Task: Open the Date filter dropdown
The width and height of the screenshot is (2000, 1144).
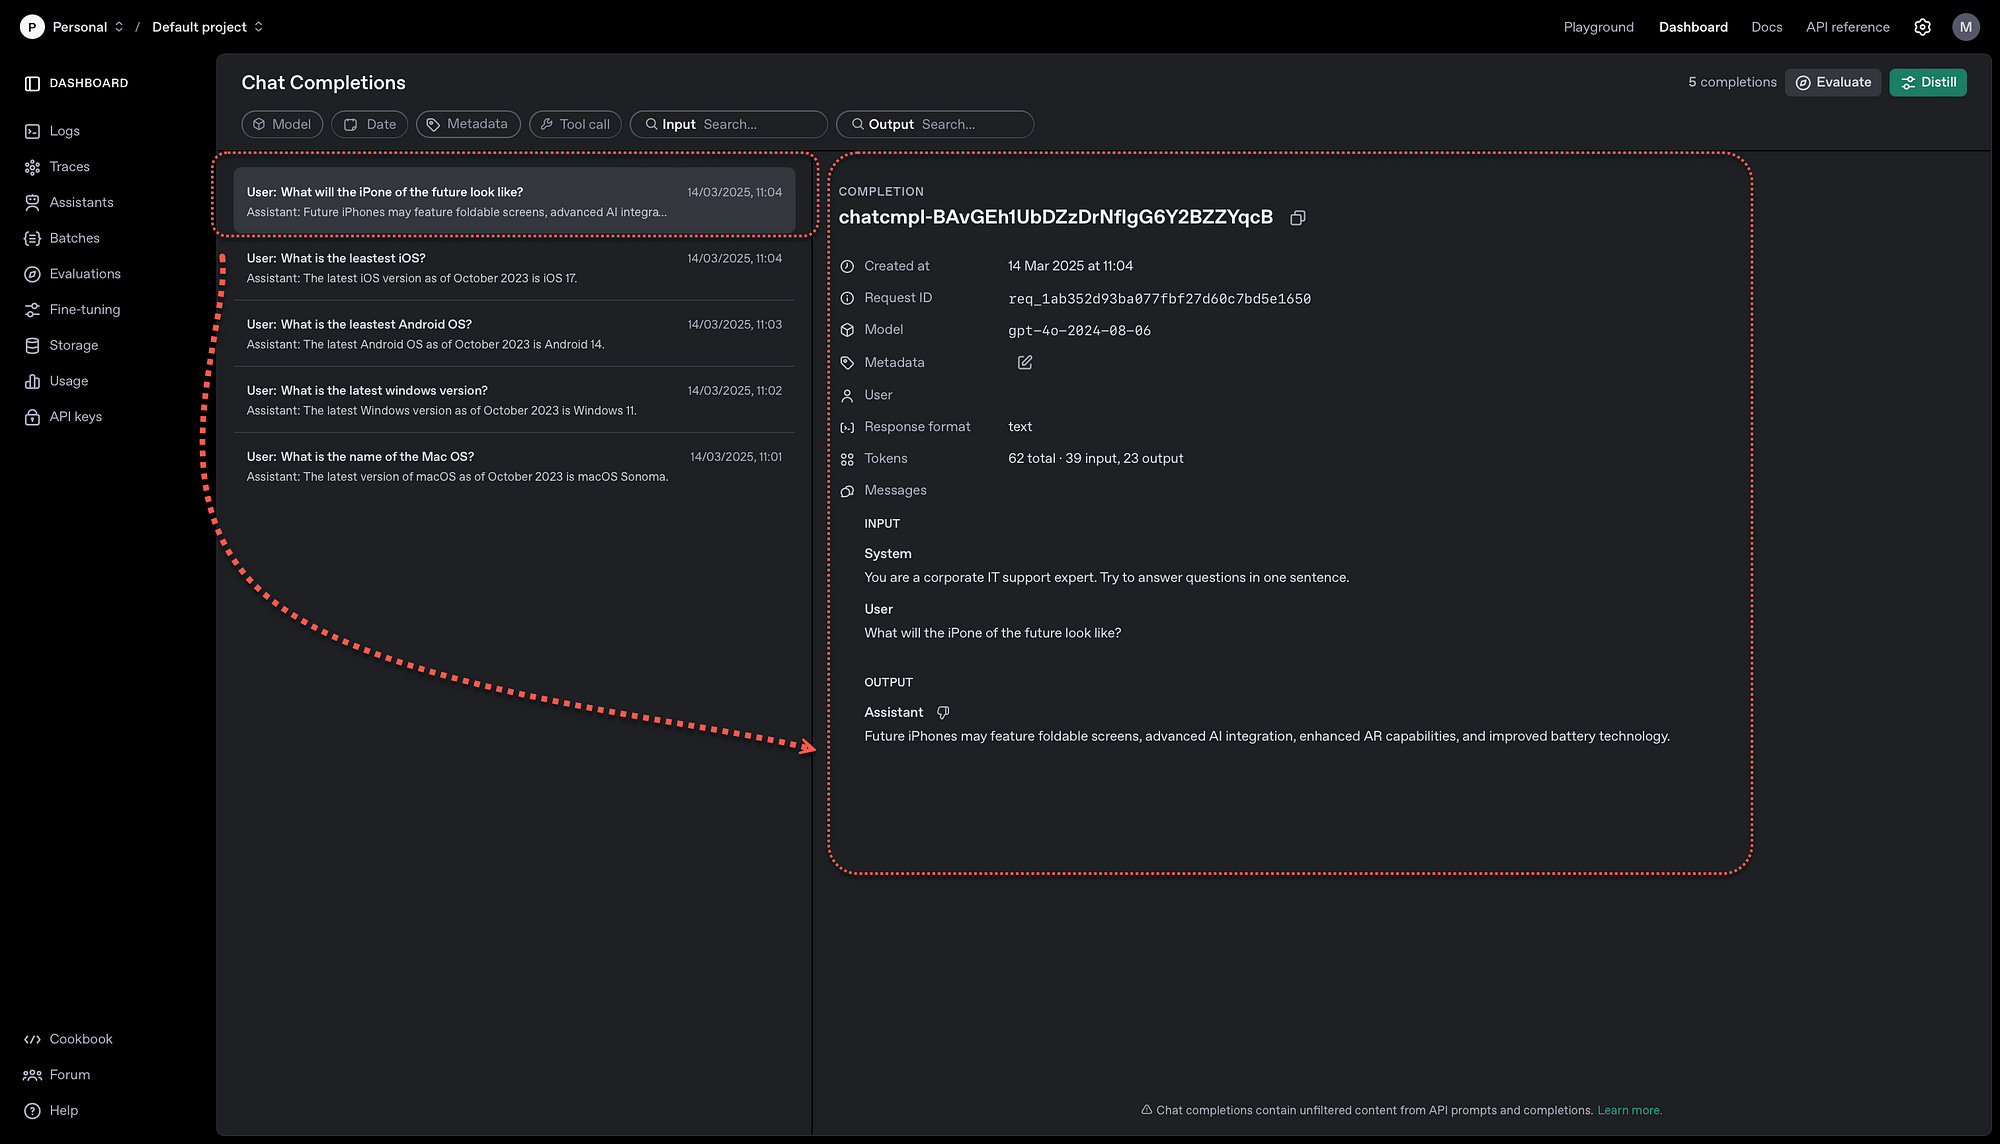Action: (370, 124)
